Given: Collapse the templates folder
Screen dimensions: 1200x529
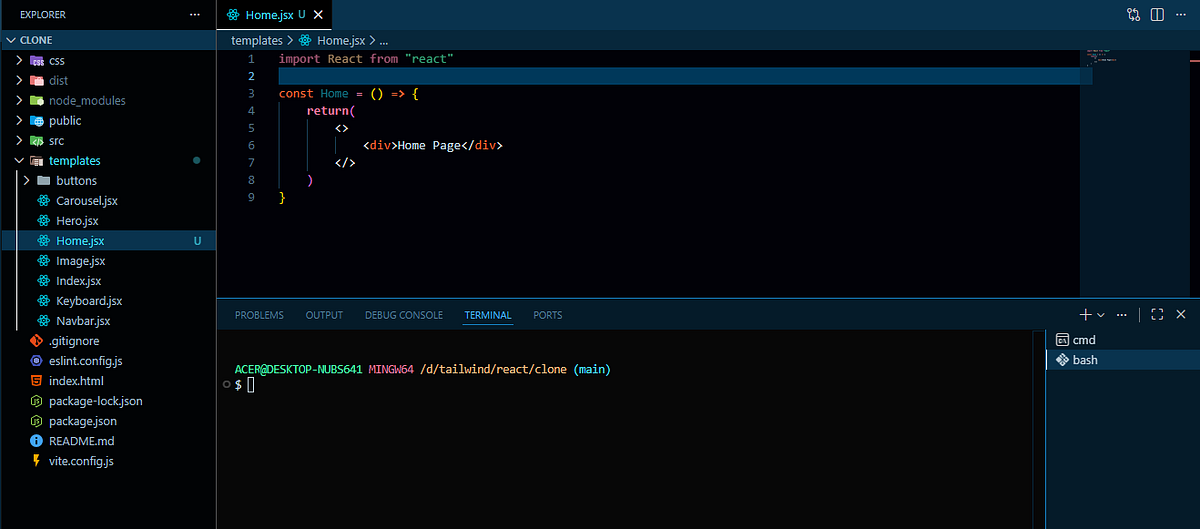Looking at the screenshot, I should click(109, 160).
